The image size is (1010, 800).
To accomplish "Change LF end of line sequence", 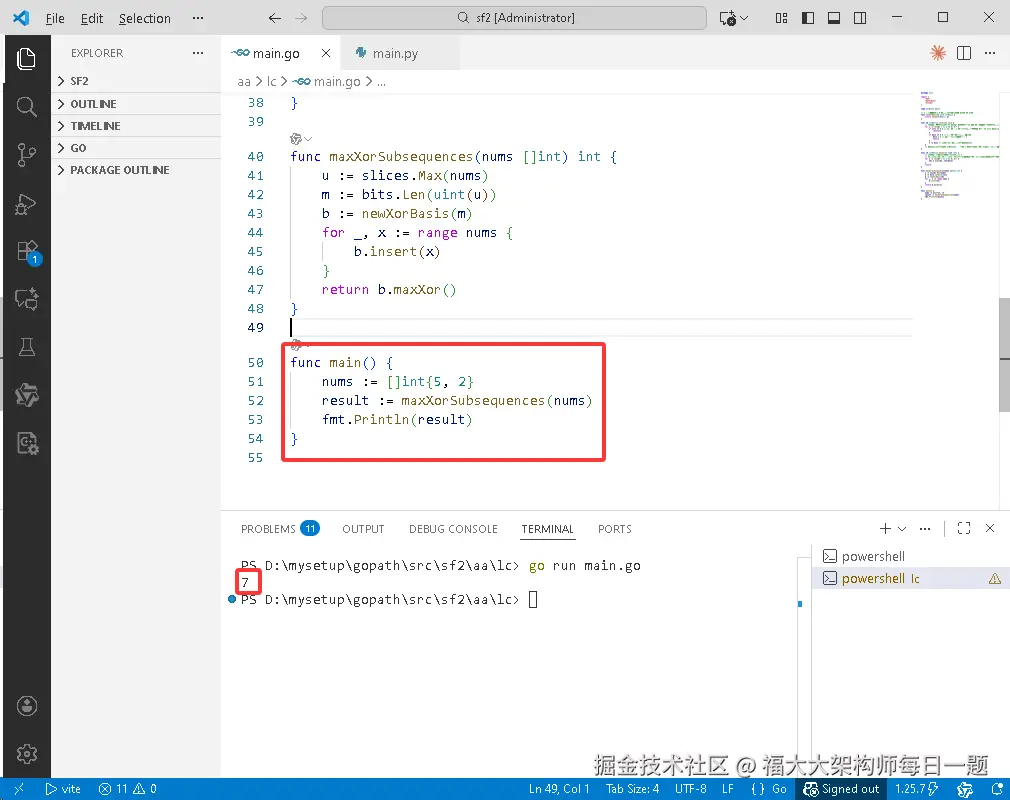I will click(728, 788).
